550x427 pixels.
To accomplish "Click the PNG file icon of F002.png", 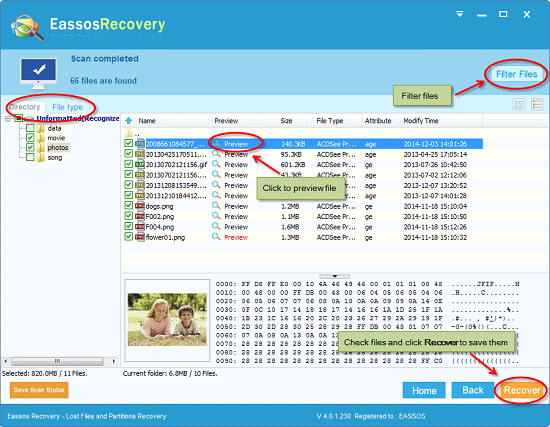I will pyautogui.click(x=140, y=216).
